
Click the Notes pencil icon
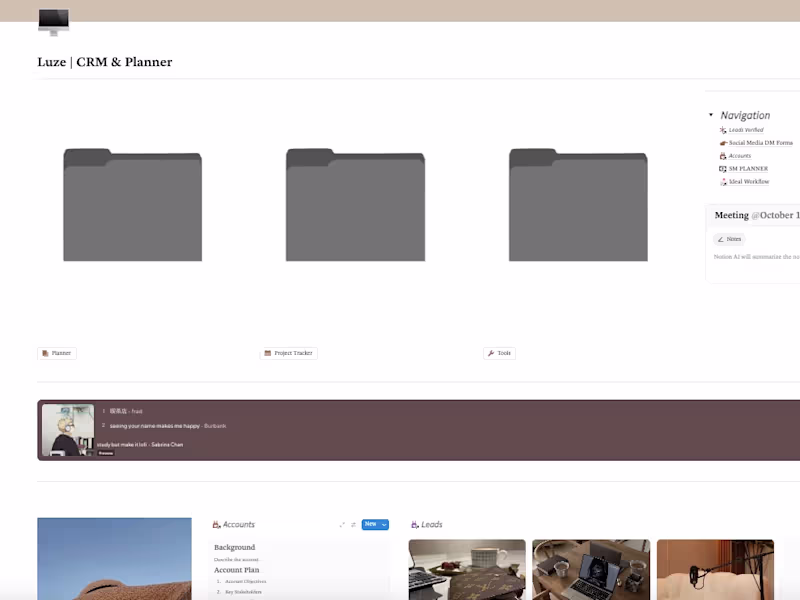click(x=722, y=239)
